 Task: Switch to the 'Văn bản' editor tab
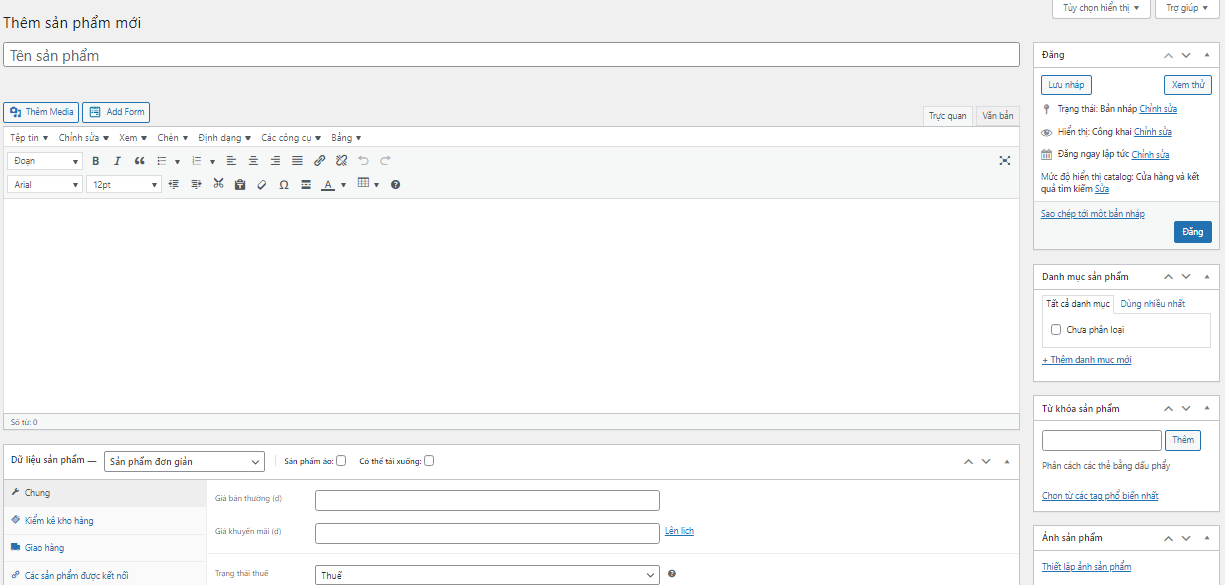pos(997,116)
